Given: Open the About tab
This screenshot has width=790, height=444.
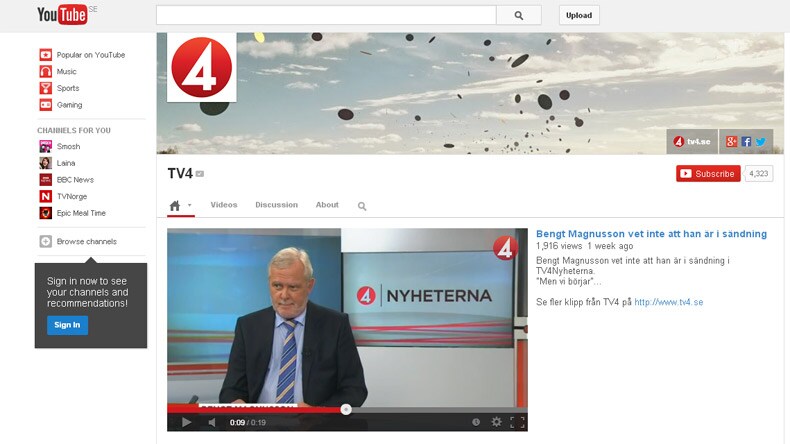Looking at the screenshot, I should 327,205.
